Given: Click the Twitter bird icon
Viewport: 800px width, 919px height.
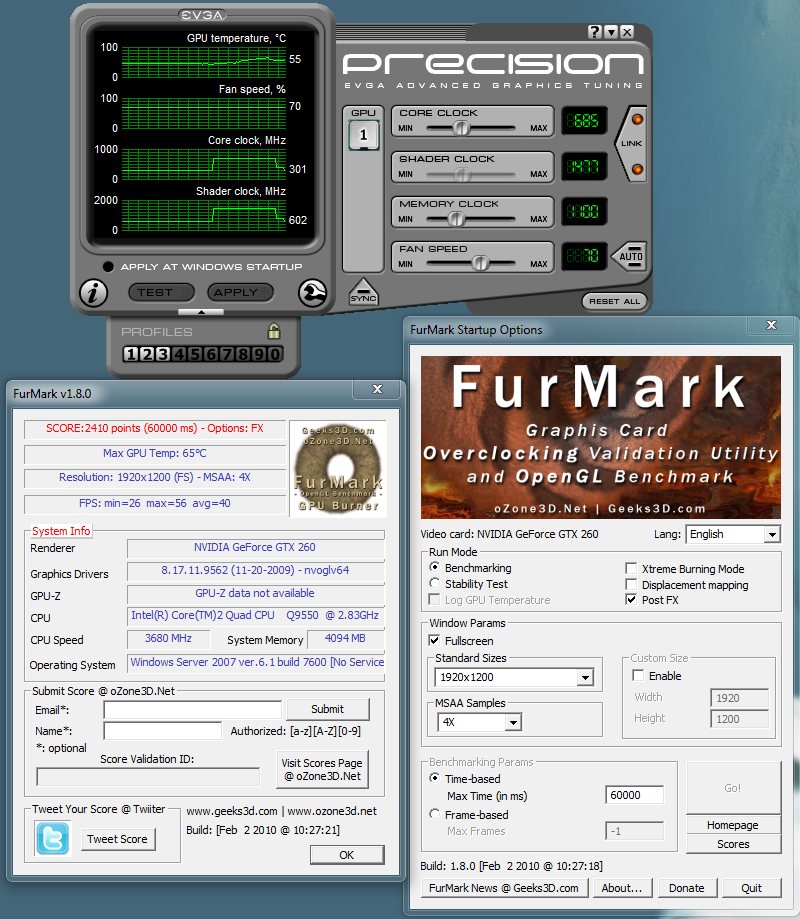Looking at the screenshot, I should click(x=52, y=838).
